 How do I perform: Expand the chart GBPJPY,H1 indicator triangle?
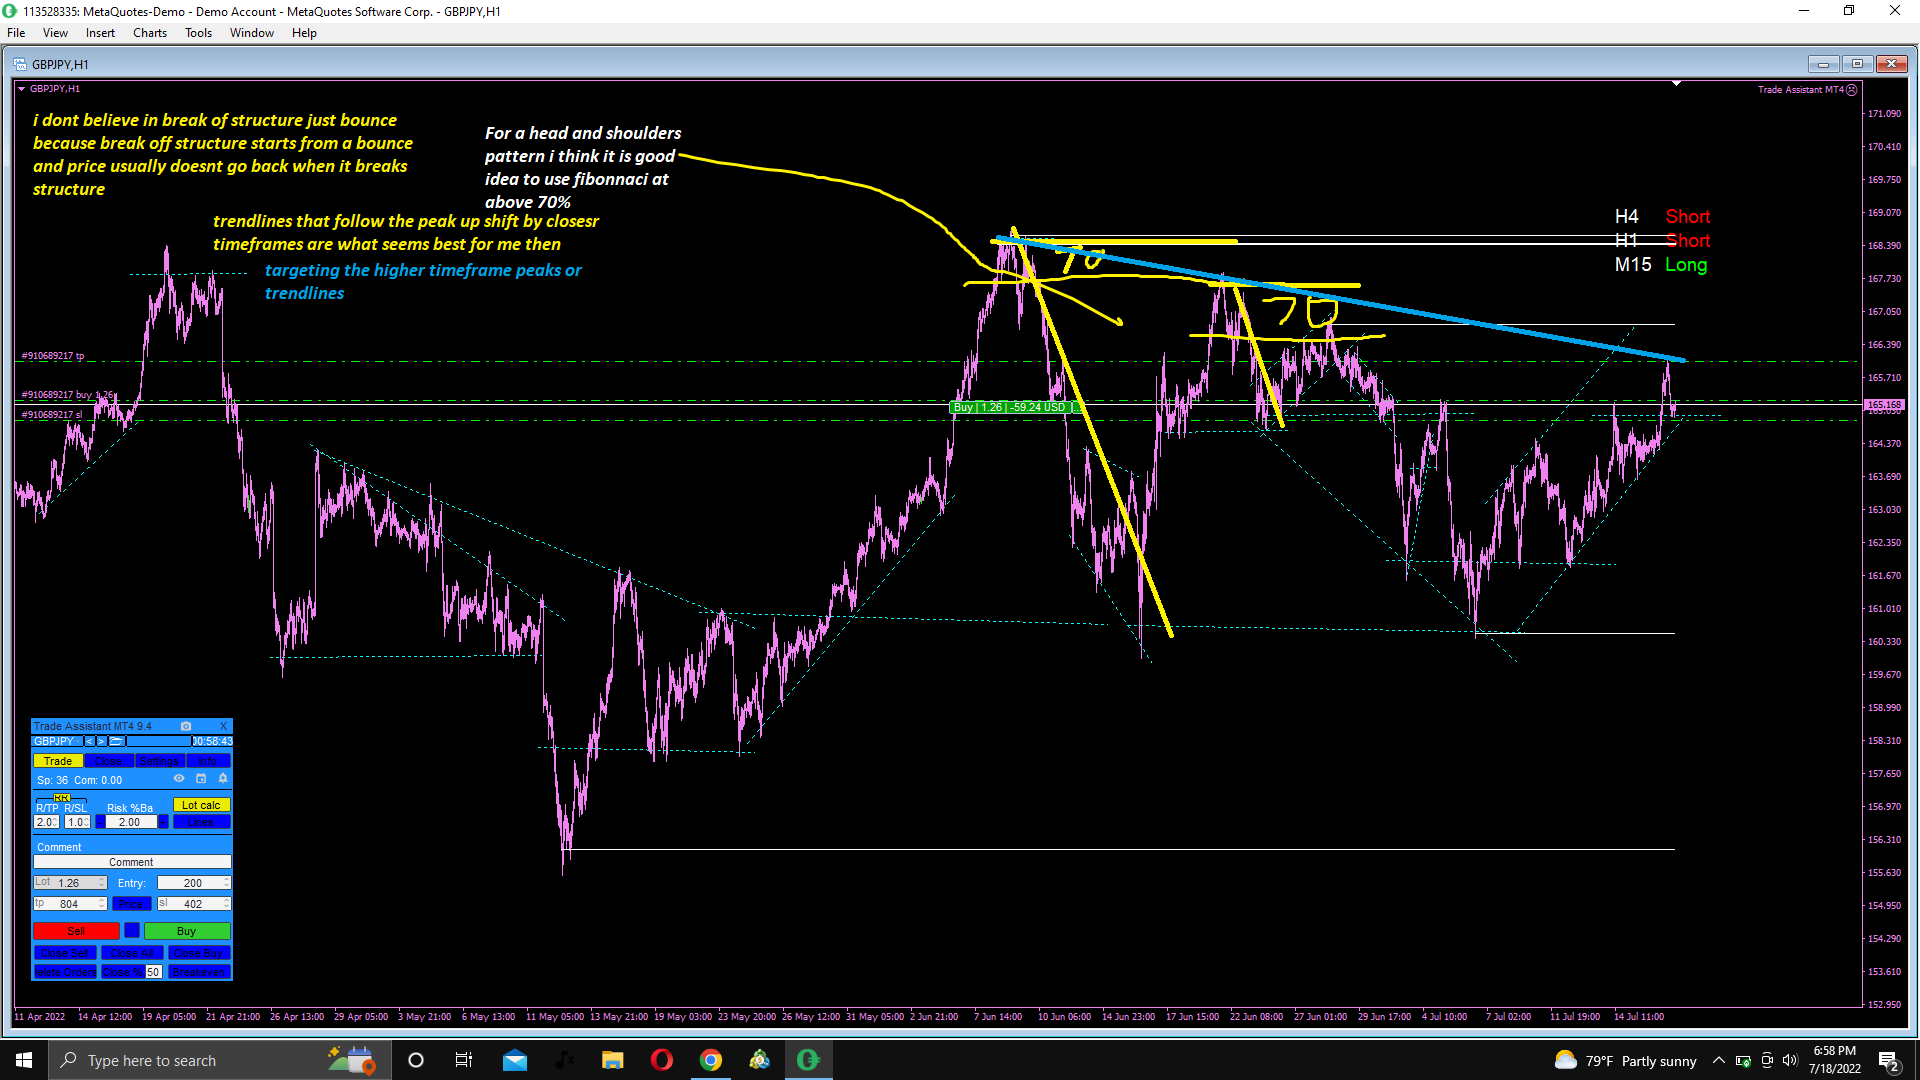(x=22, y=89)
